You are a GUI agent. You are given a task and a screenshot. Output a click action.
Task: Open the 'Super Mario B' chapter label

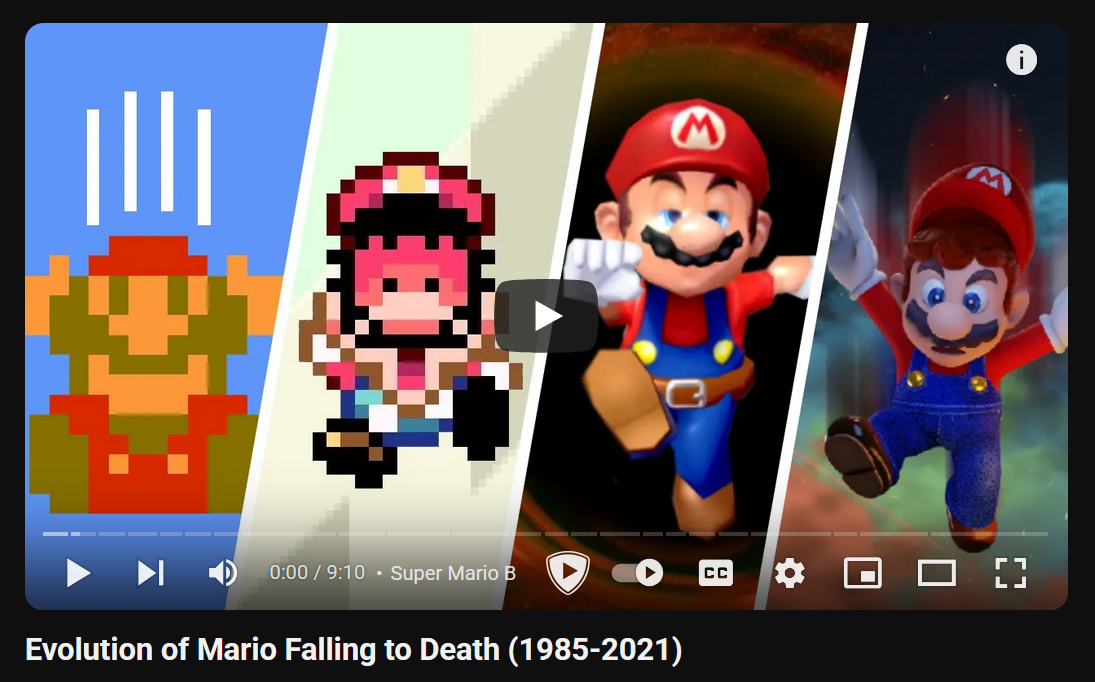(x=453, y=573)
